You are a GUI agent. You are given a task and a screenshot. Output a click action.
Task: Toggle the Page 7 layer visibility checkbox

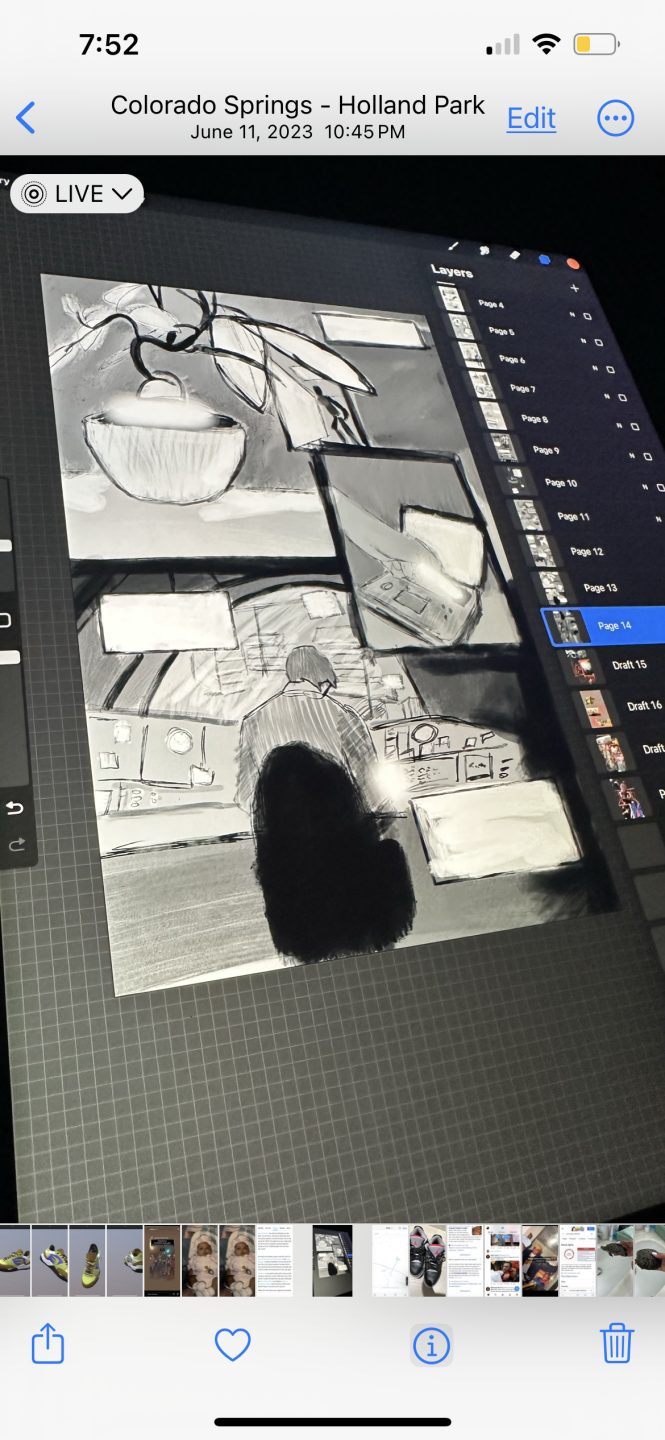[622, 397]
